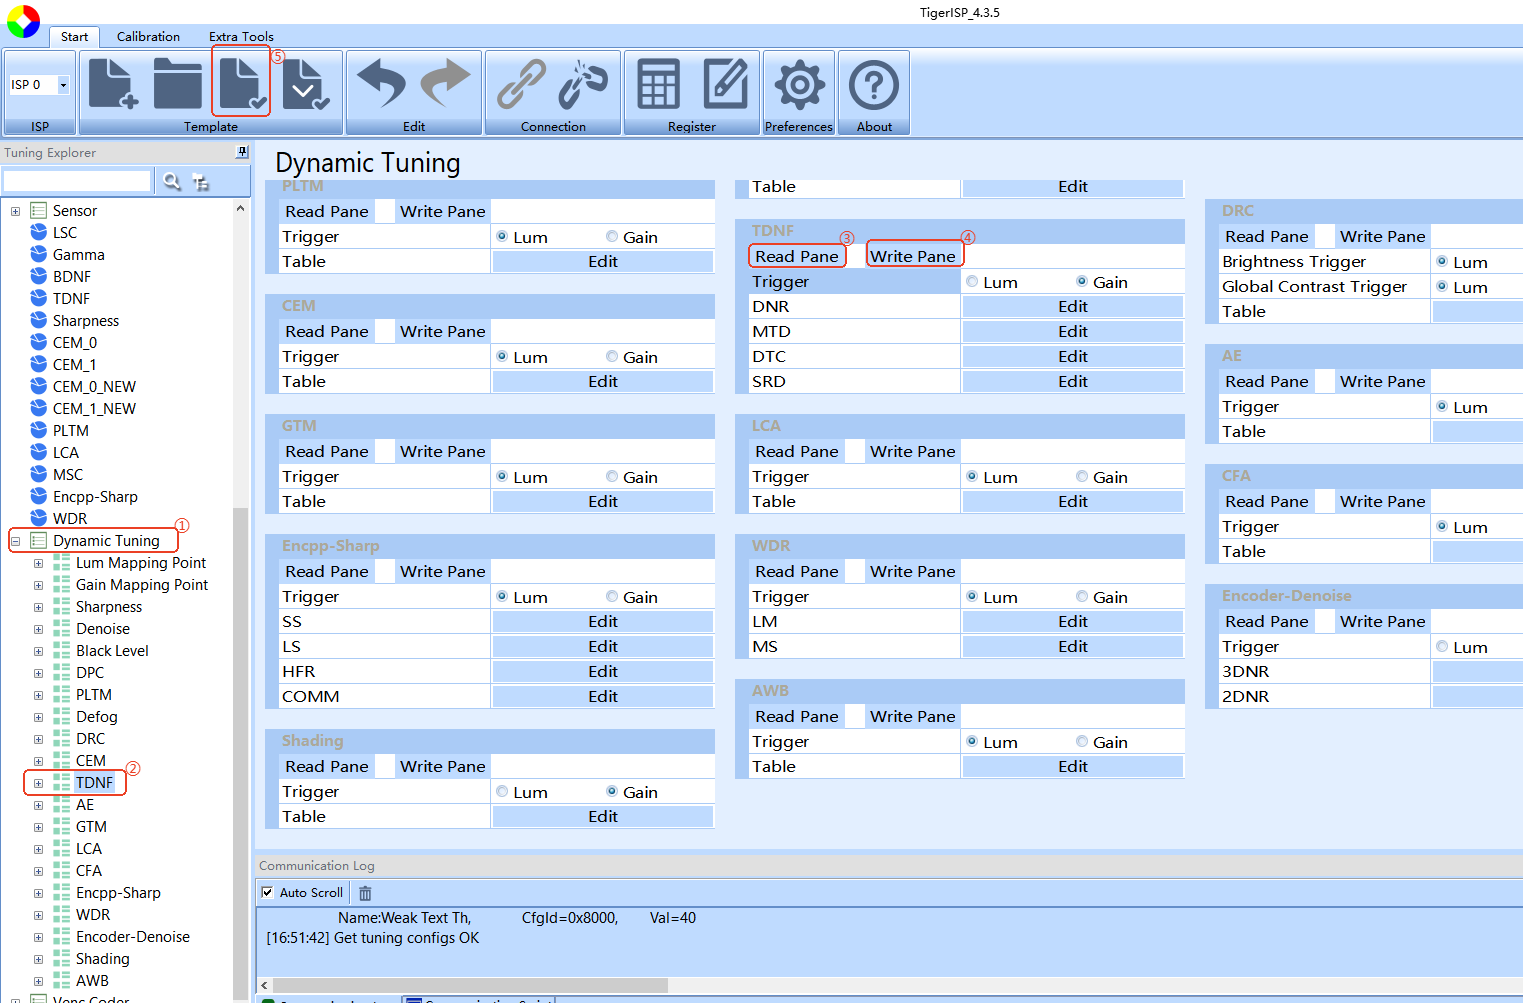Viewport: 1523px width, 1003px height.
Task: Expand the Lum Mapping Point node
Action: point(38,563)
